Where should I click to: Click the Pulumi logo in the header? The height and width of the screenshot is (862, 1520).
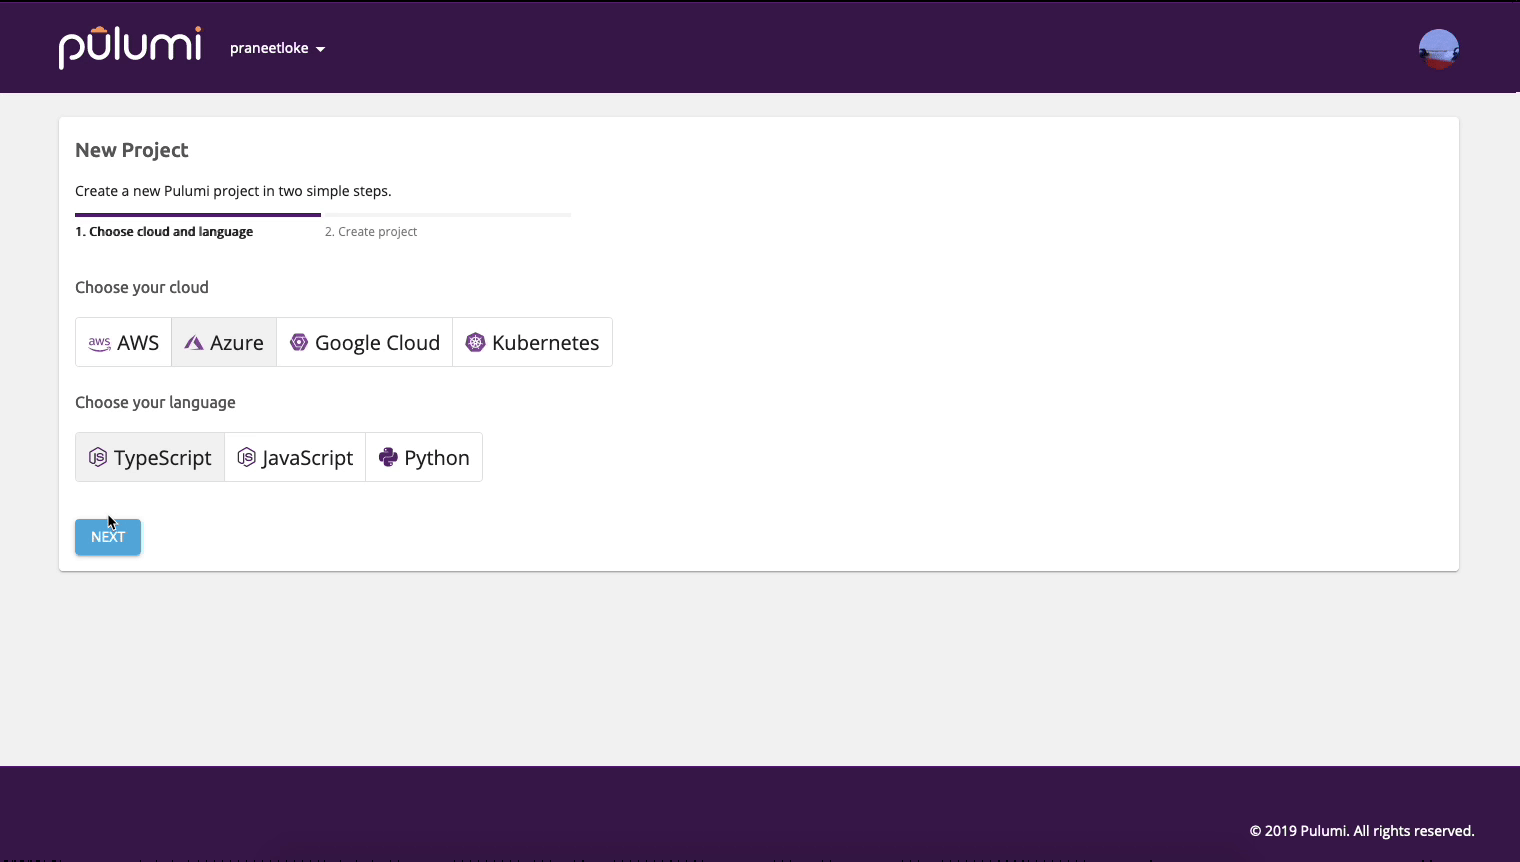point(129,46)
